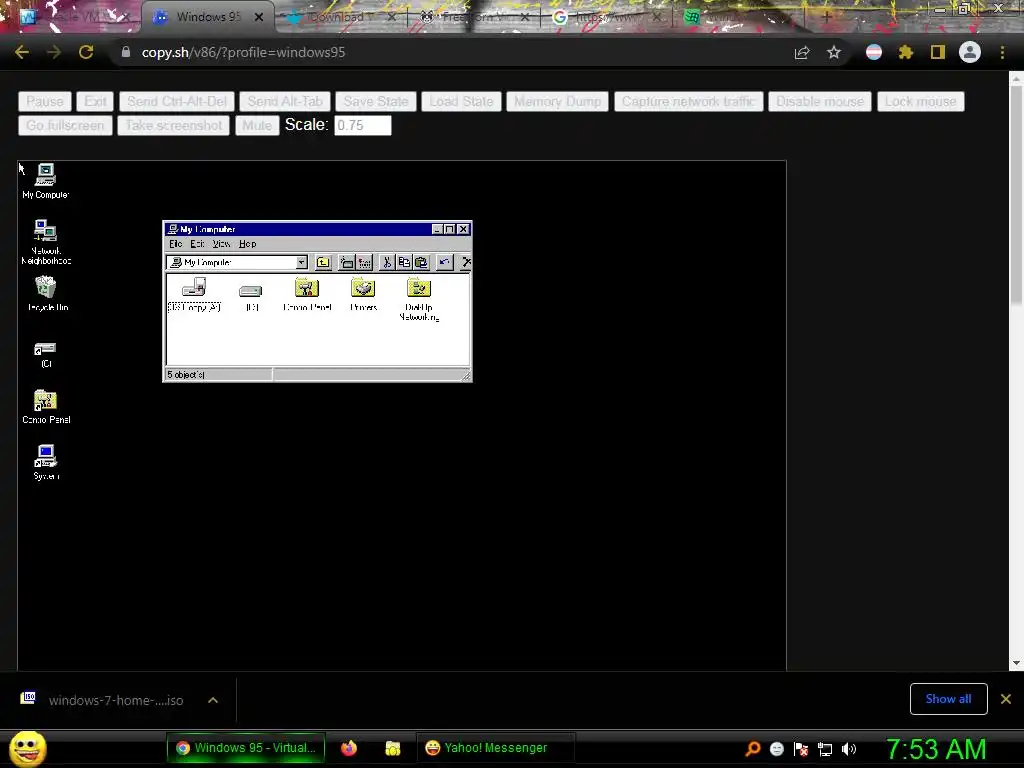
Task: Click Map Network Drive toolbar icon
Action: pos(347,263)
